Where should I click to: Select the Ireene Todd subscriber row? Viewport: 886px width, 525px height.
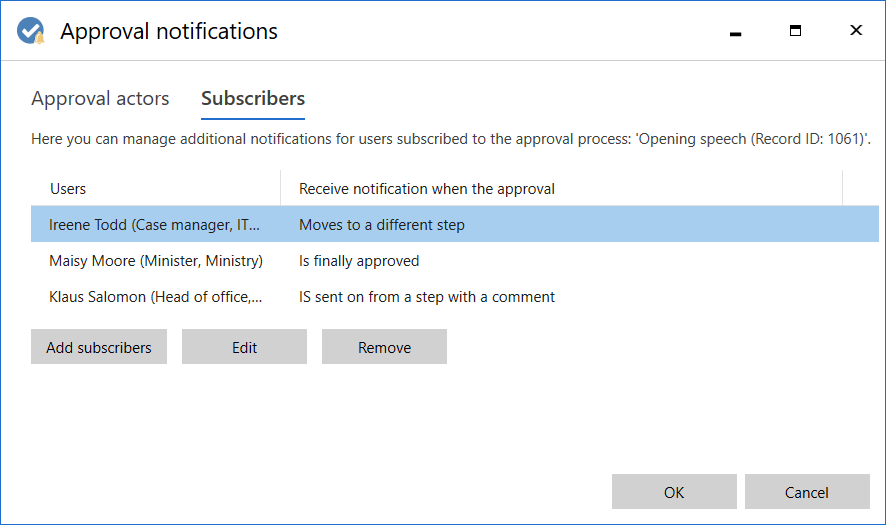point(455,224)
